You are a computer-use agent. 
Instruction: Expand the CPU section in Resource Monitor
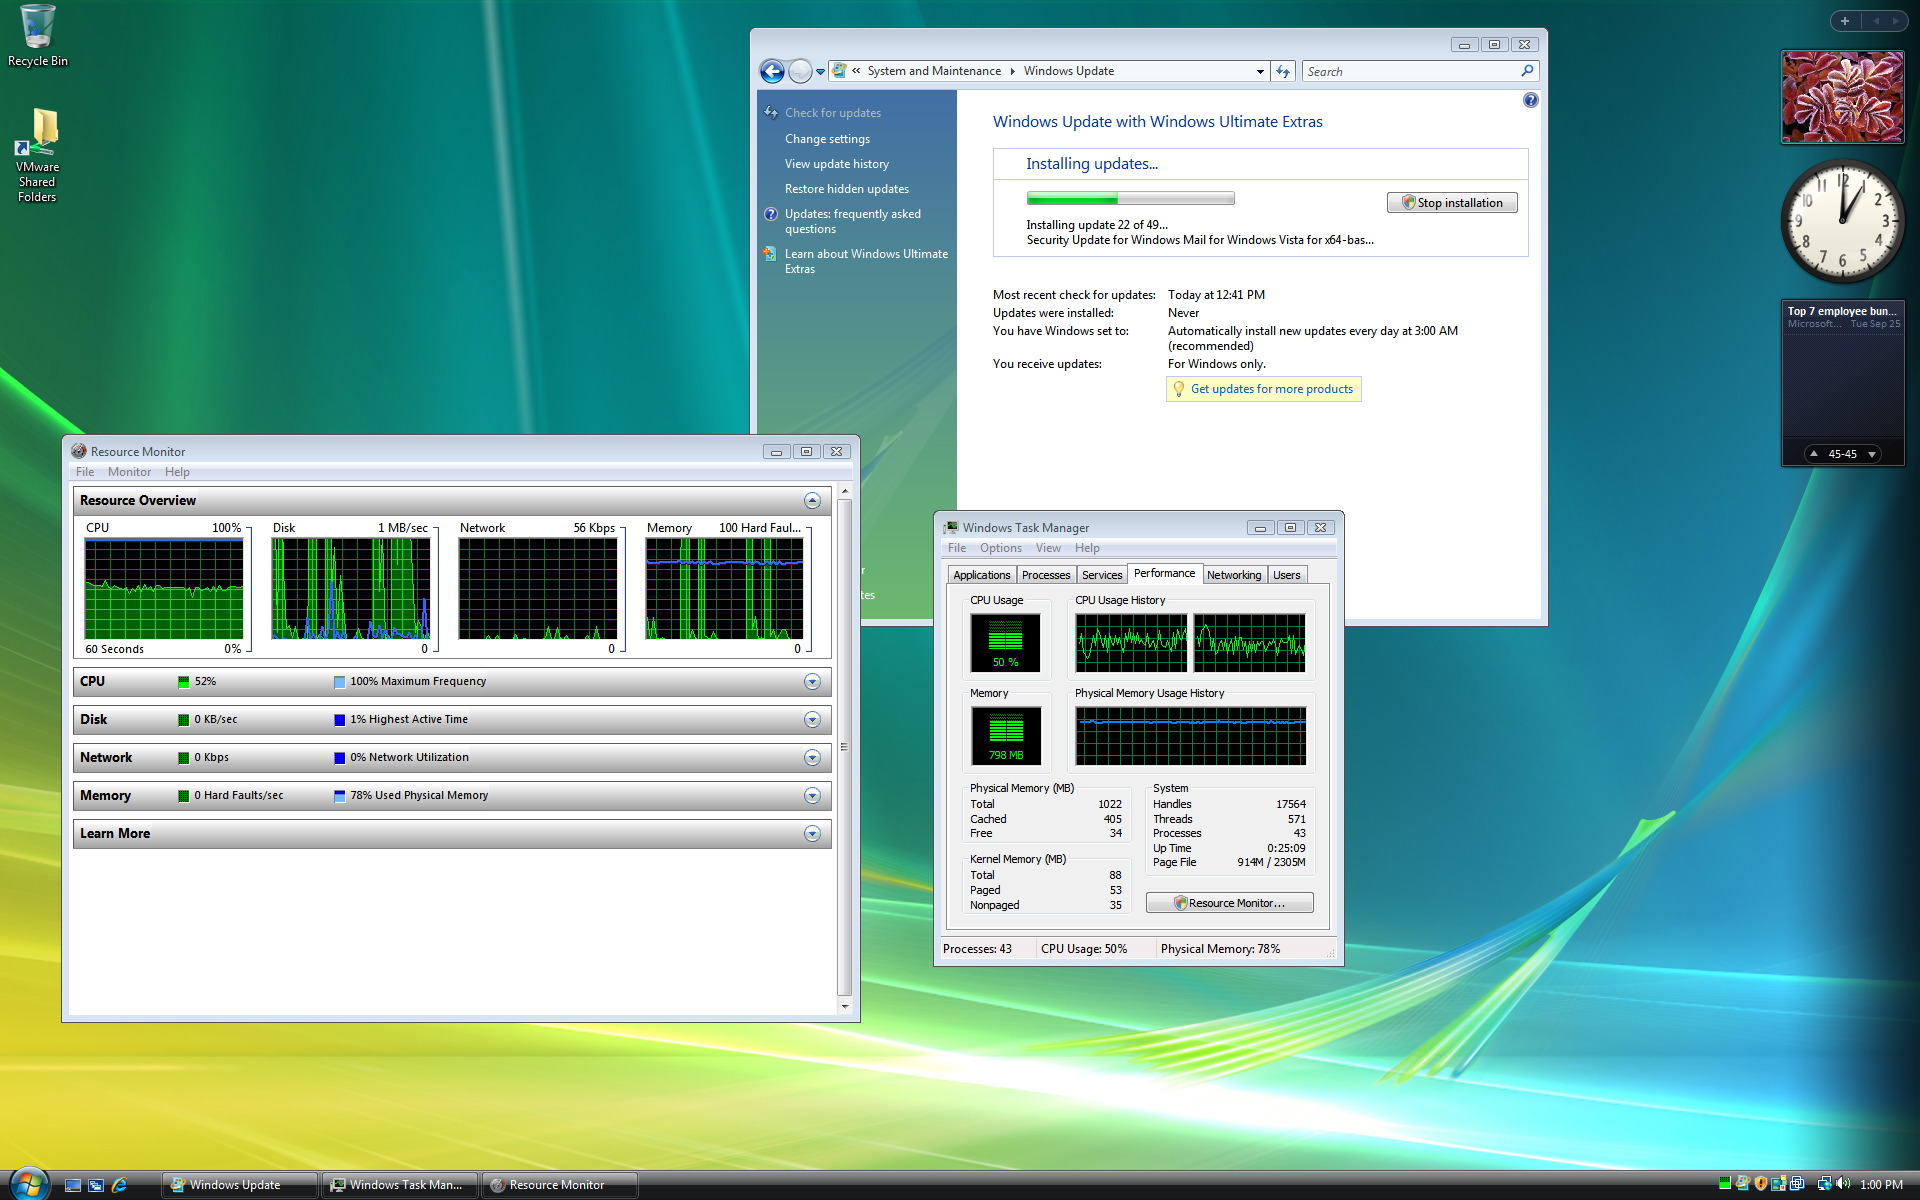812,682
